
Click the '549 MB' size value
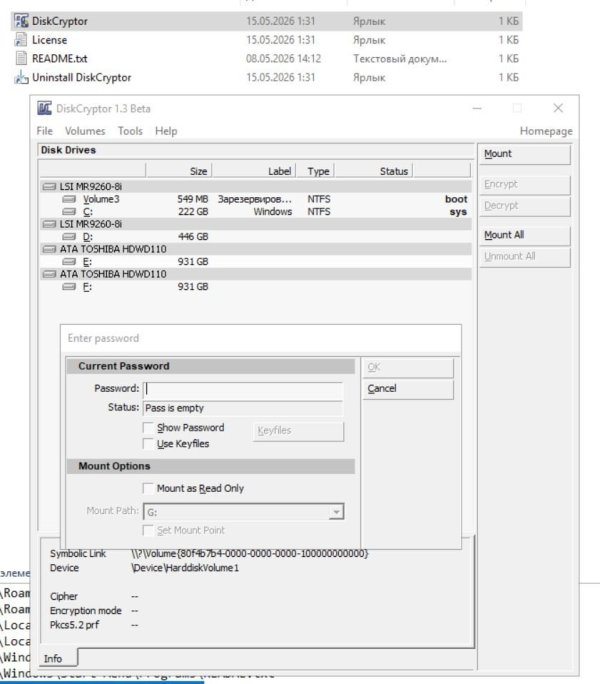click(192, 199)
